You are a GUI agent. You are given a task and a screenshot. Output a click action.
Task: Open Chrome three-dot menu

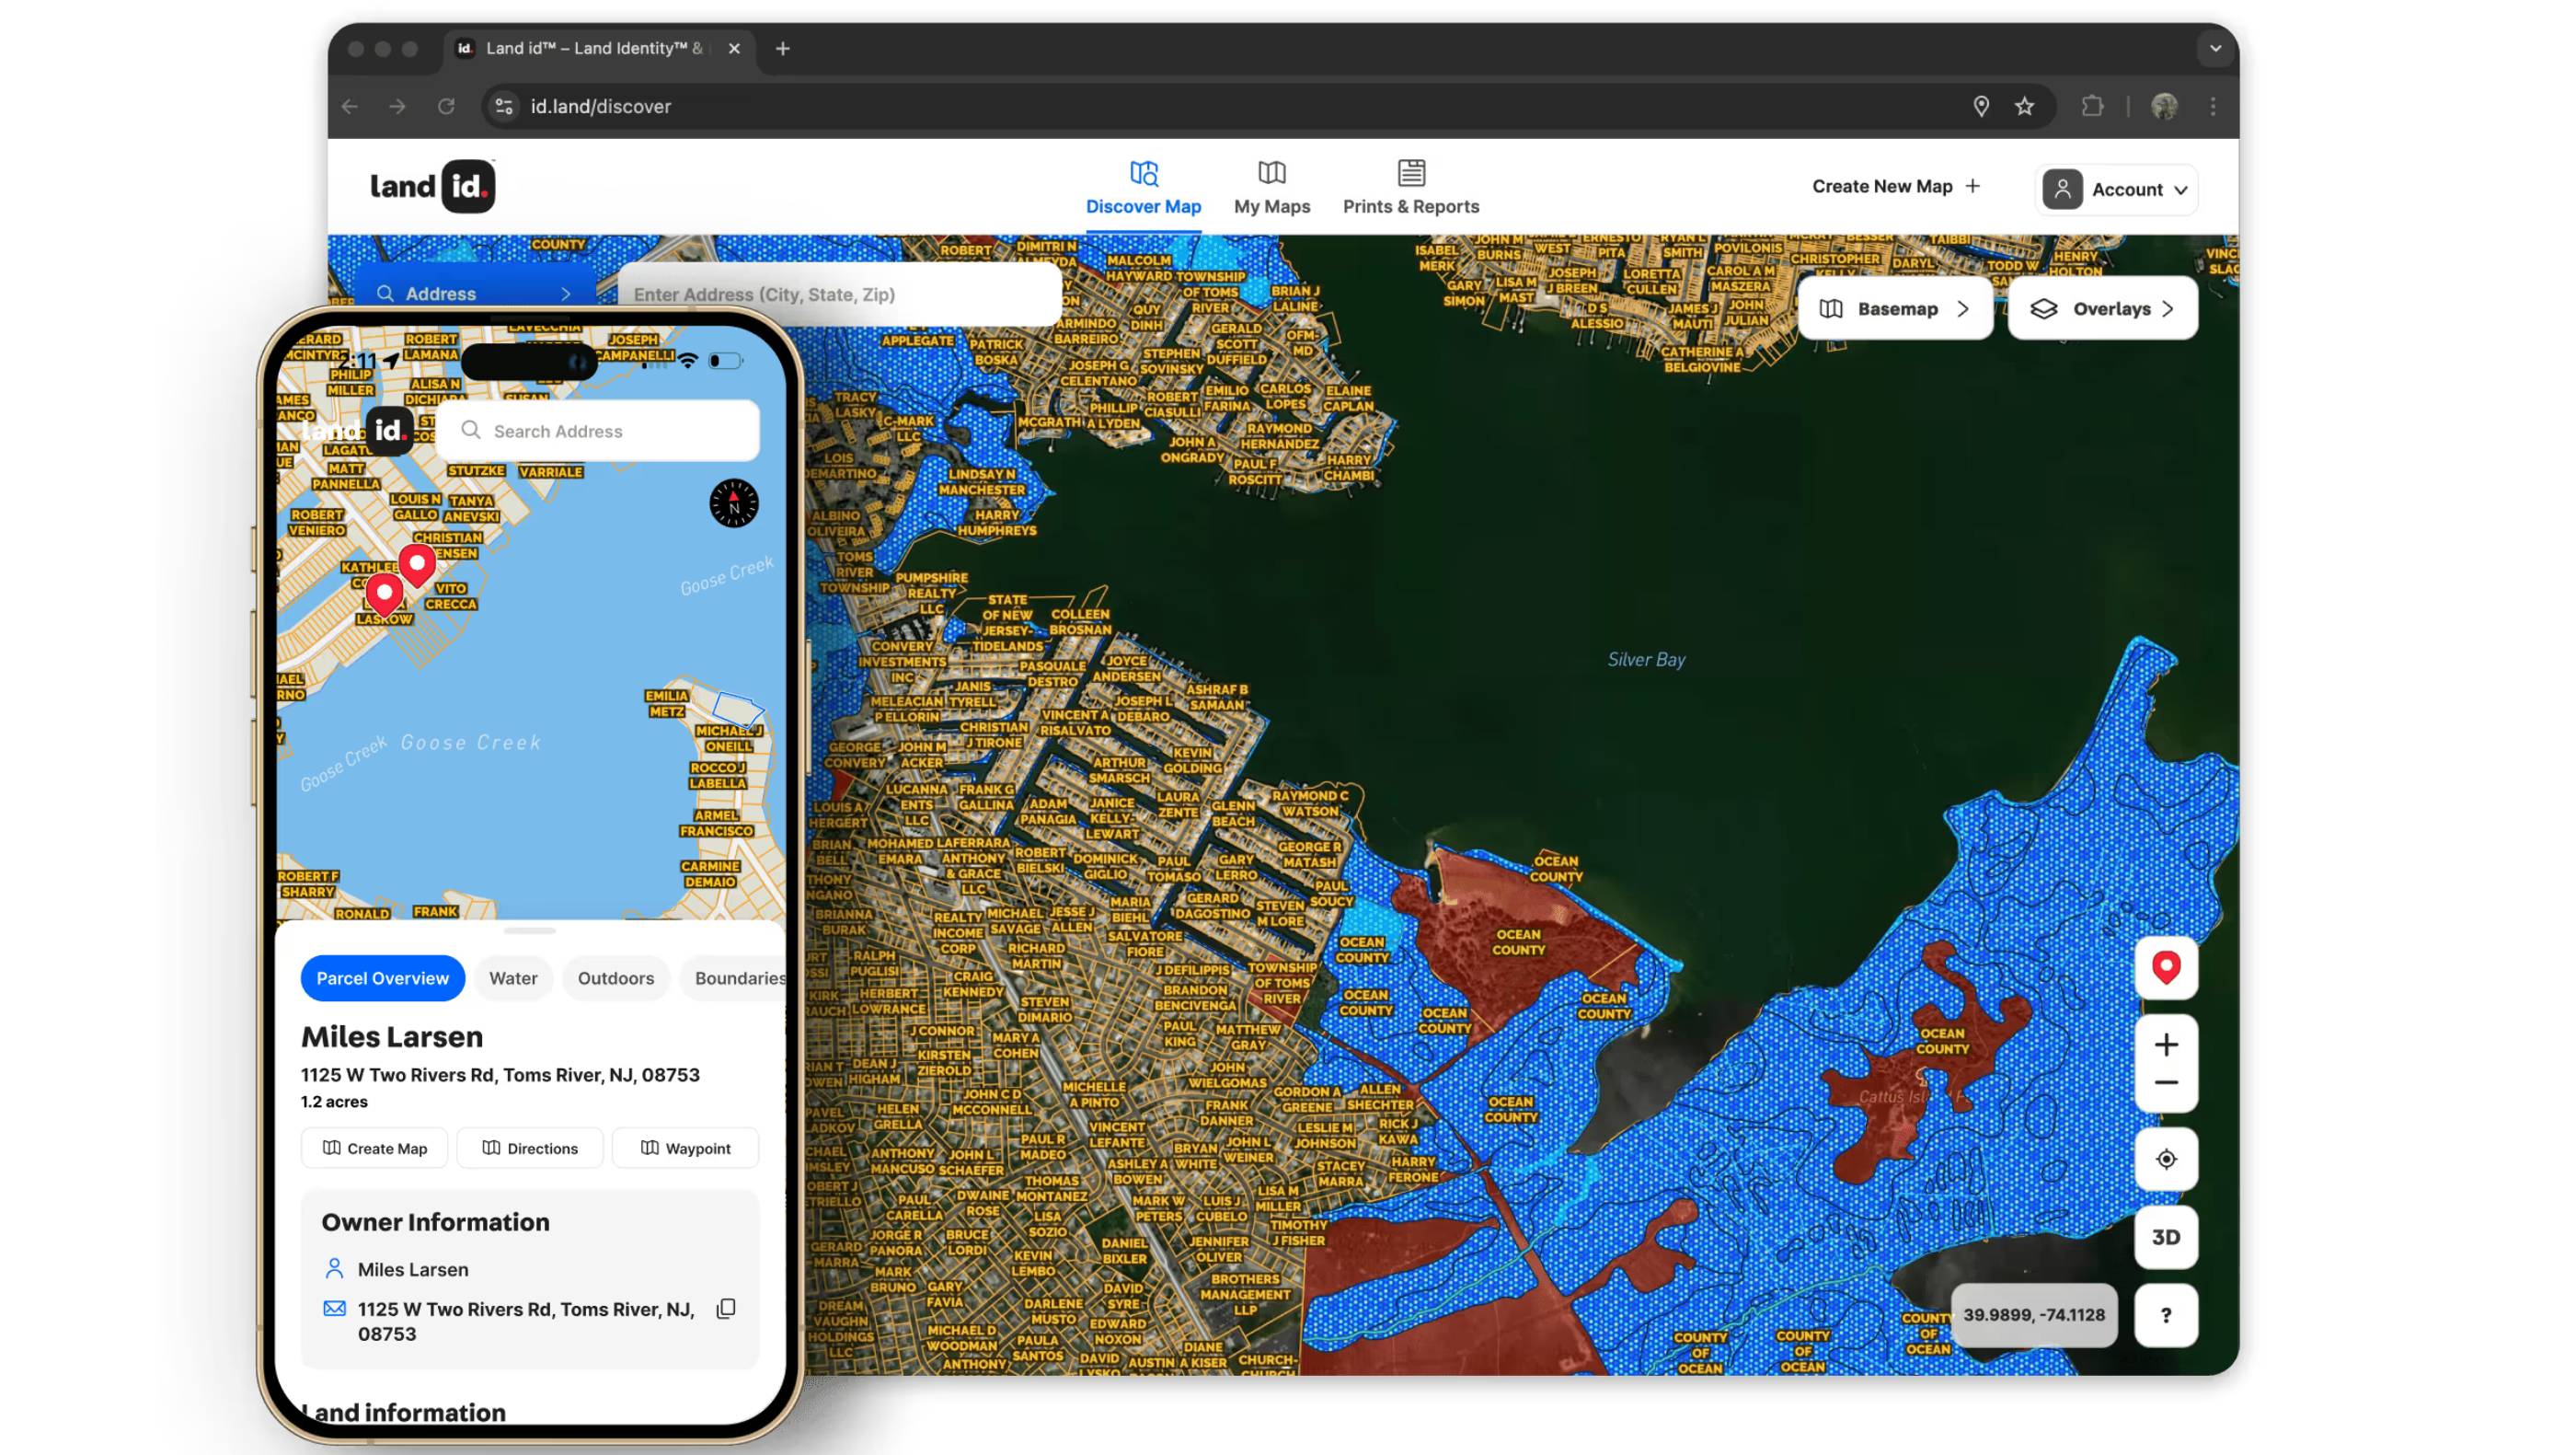tap(2212, 106)
